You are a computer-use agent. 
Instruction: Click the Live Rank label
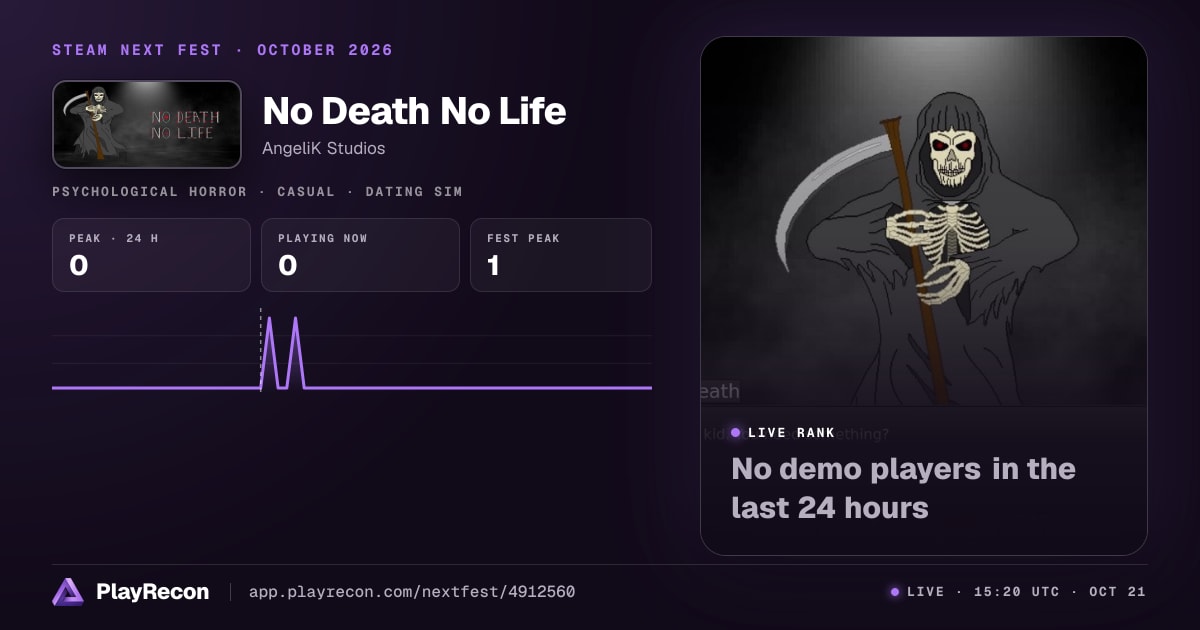click(791, 433)
